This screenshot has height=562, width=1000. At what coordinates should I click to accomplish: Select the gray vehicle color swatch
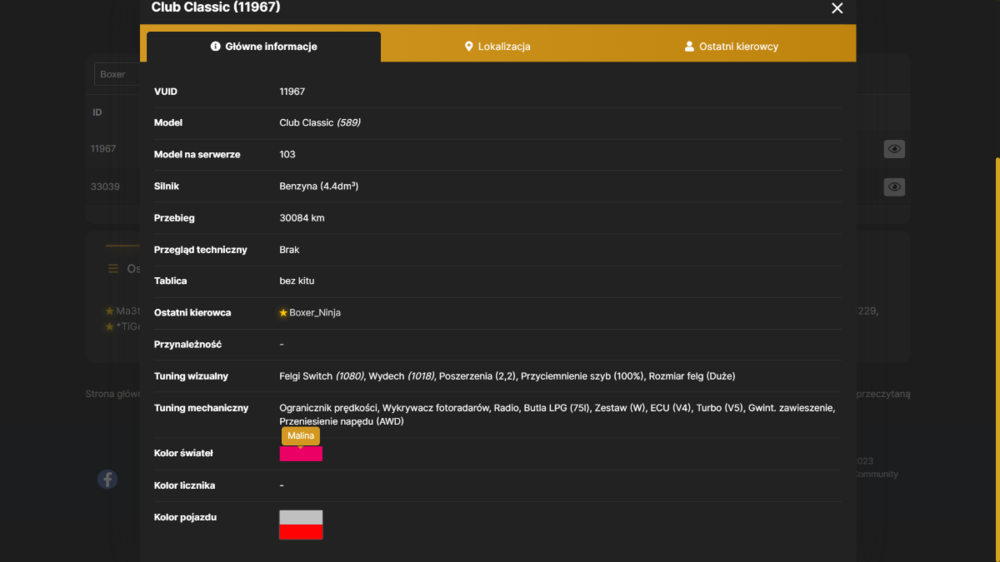[301, 517]
